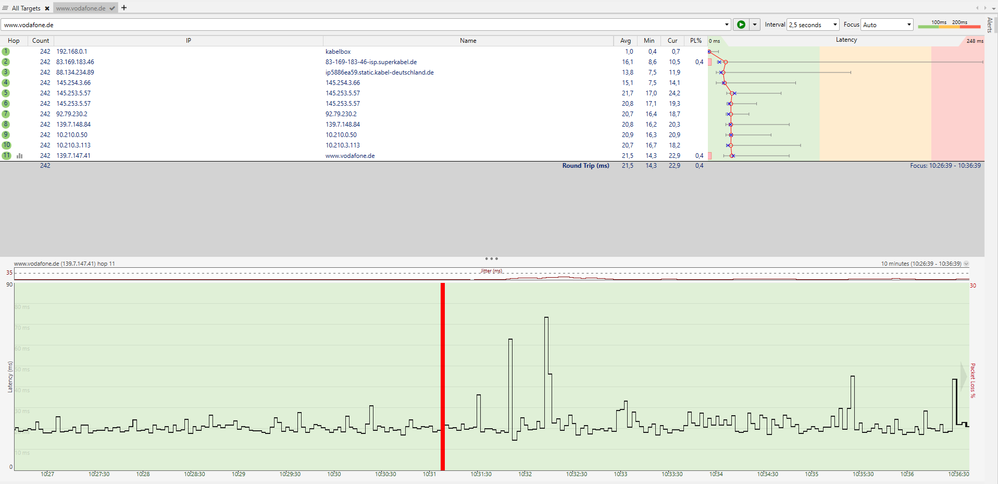
Task: Open the Alerts side panel
Action: pyautogui.click(x=990, y=25)
